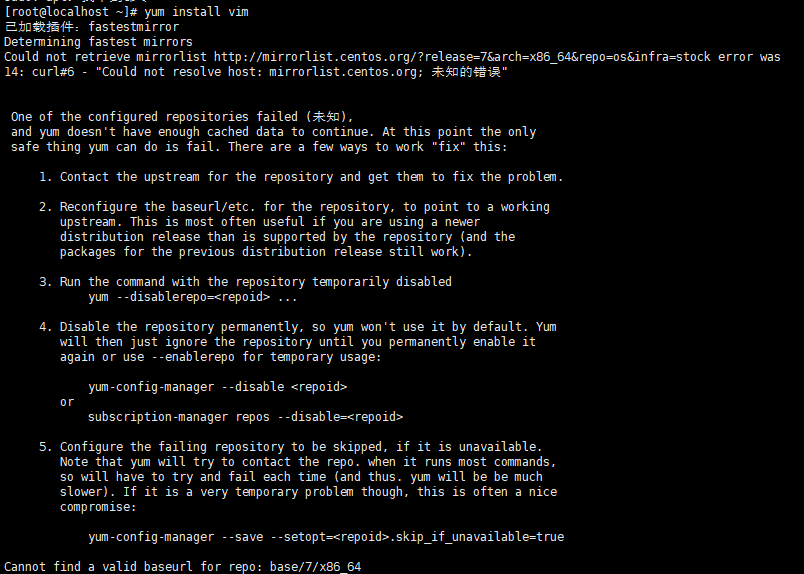The height and width of the screenshot is (574, 804).
Task: Click the 'yum-config-manager --disable <repoid>' command
Action: (217, 387)
